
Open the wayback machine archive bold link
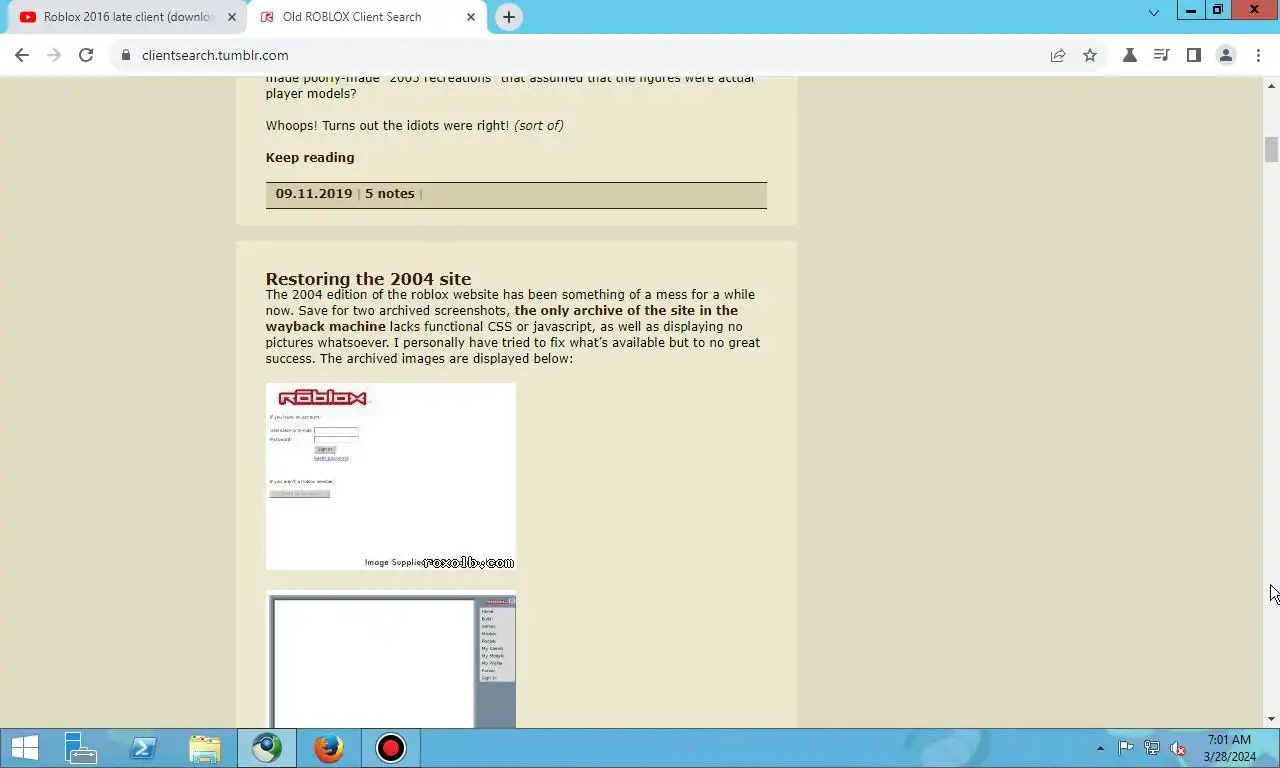point(502,318)
